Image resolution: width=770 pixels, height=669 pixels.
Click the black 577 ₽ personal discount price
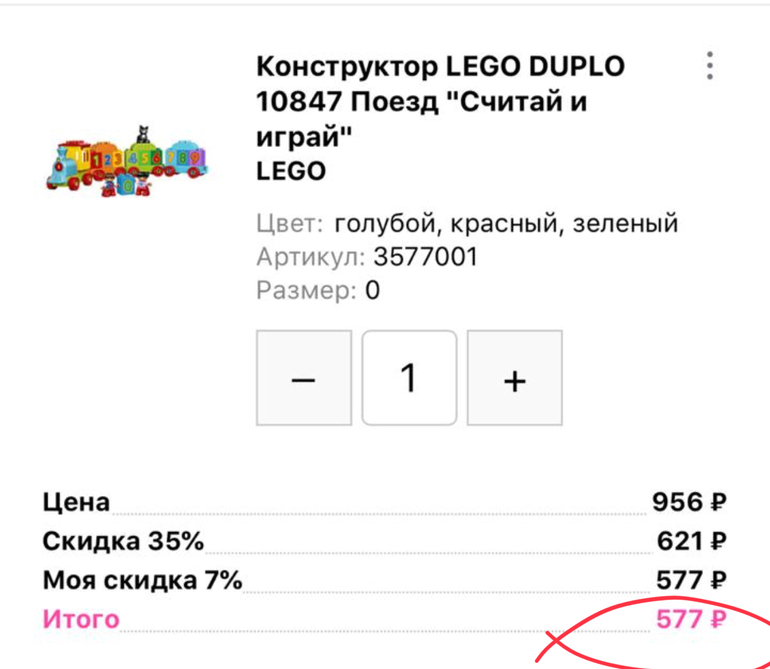pyautogui.click(x=690, y=580)
